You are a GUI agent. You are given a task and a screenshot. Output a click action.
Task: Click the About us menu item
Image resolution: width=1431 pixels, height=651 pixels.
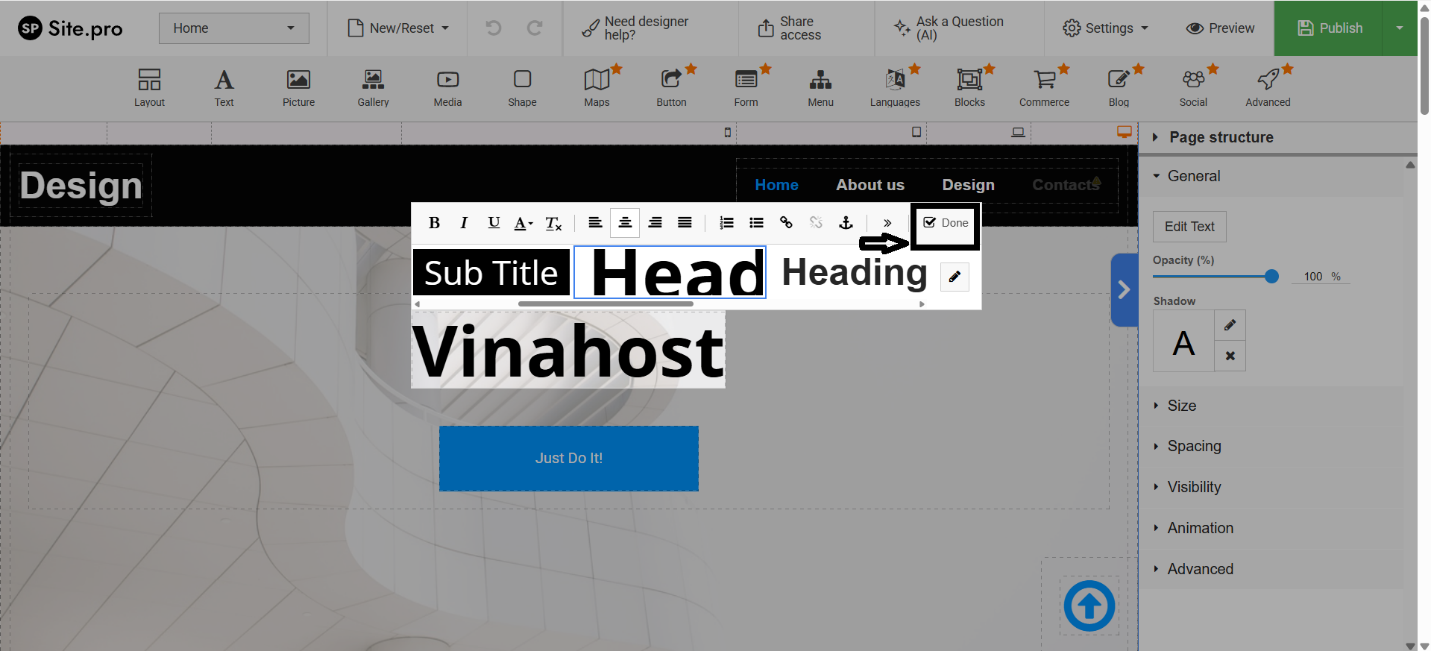[870, 185]
